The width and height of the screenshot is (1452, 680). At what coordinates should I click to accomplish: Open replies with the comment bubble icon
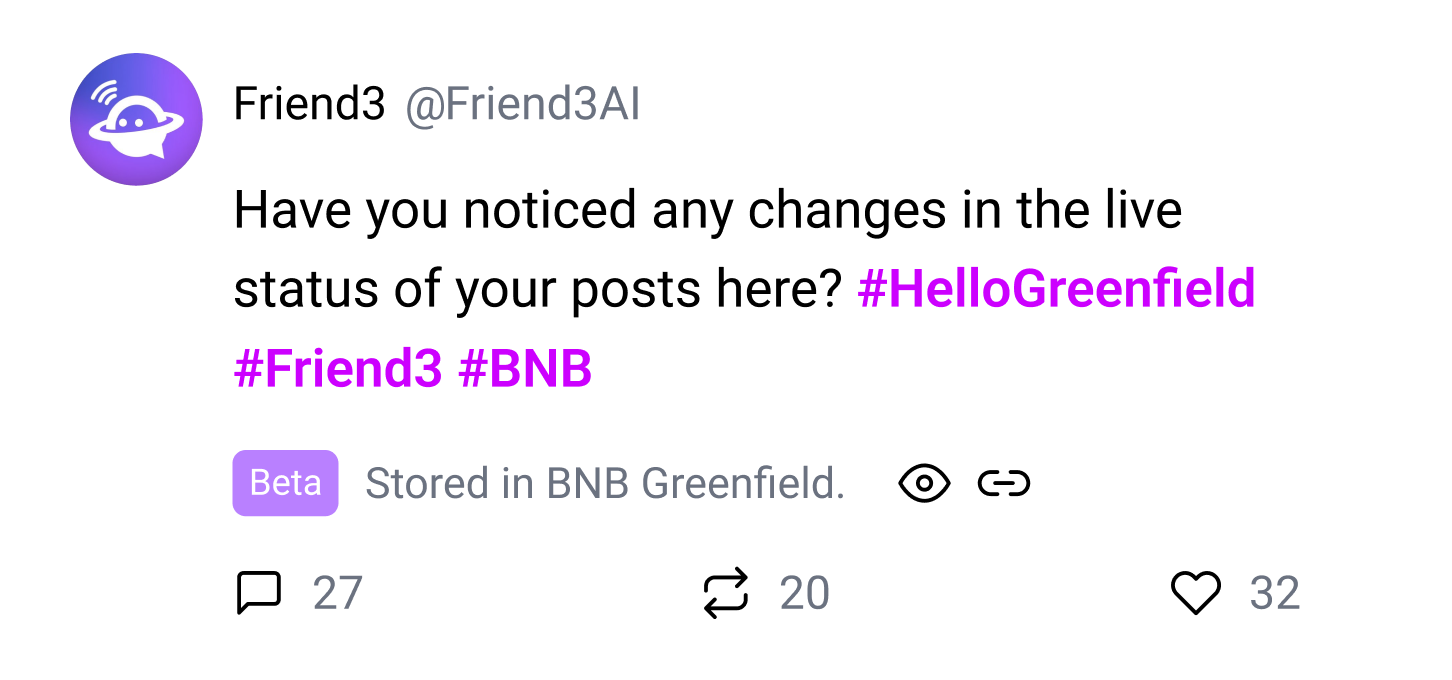pos(258,593)
